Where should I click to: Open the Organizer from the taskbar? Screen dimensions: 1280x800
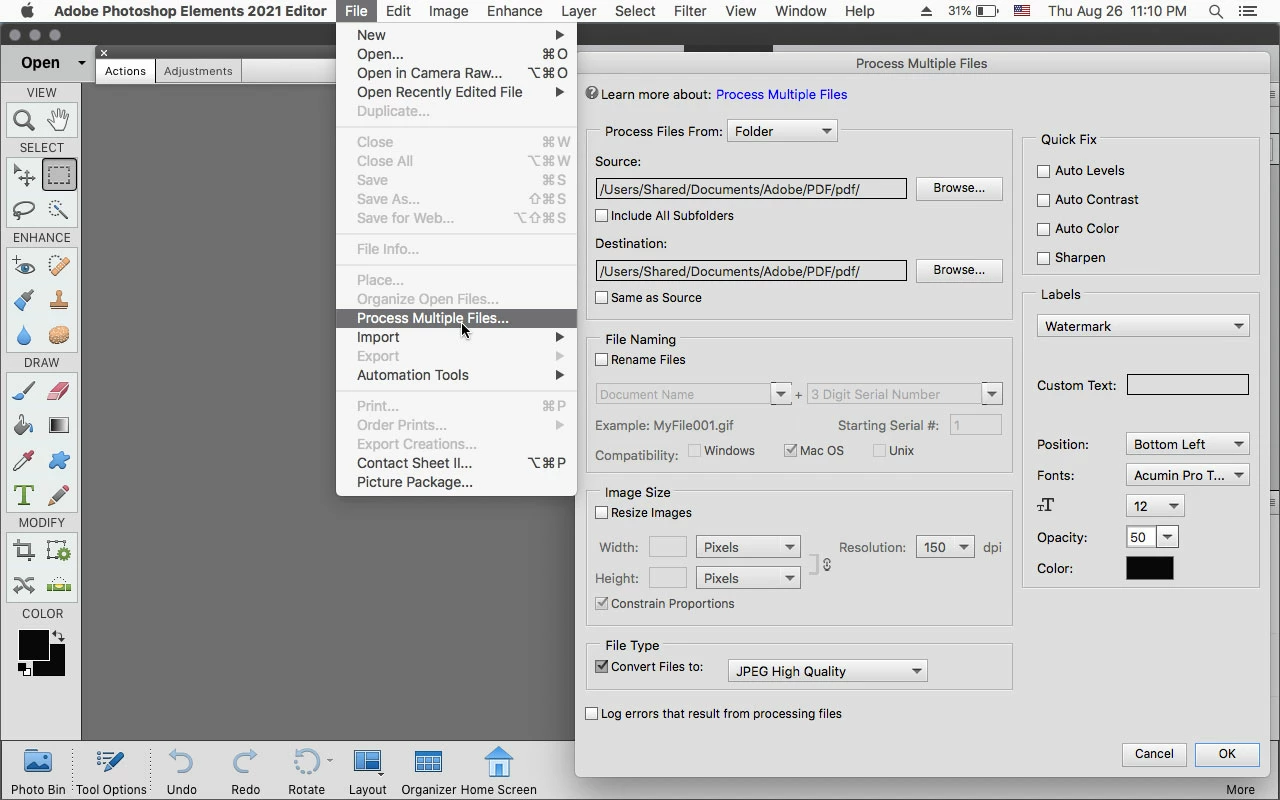pyautogui.click(x=428, y=771)
